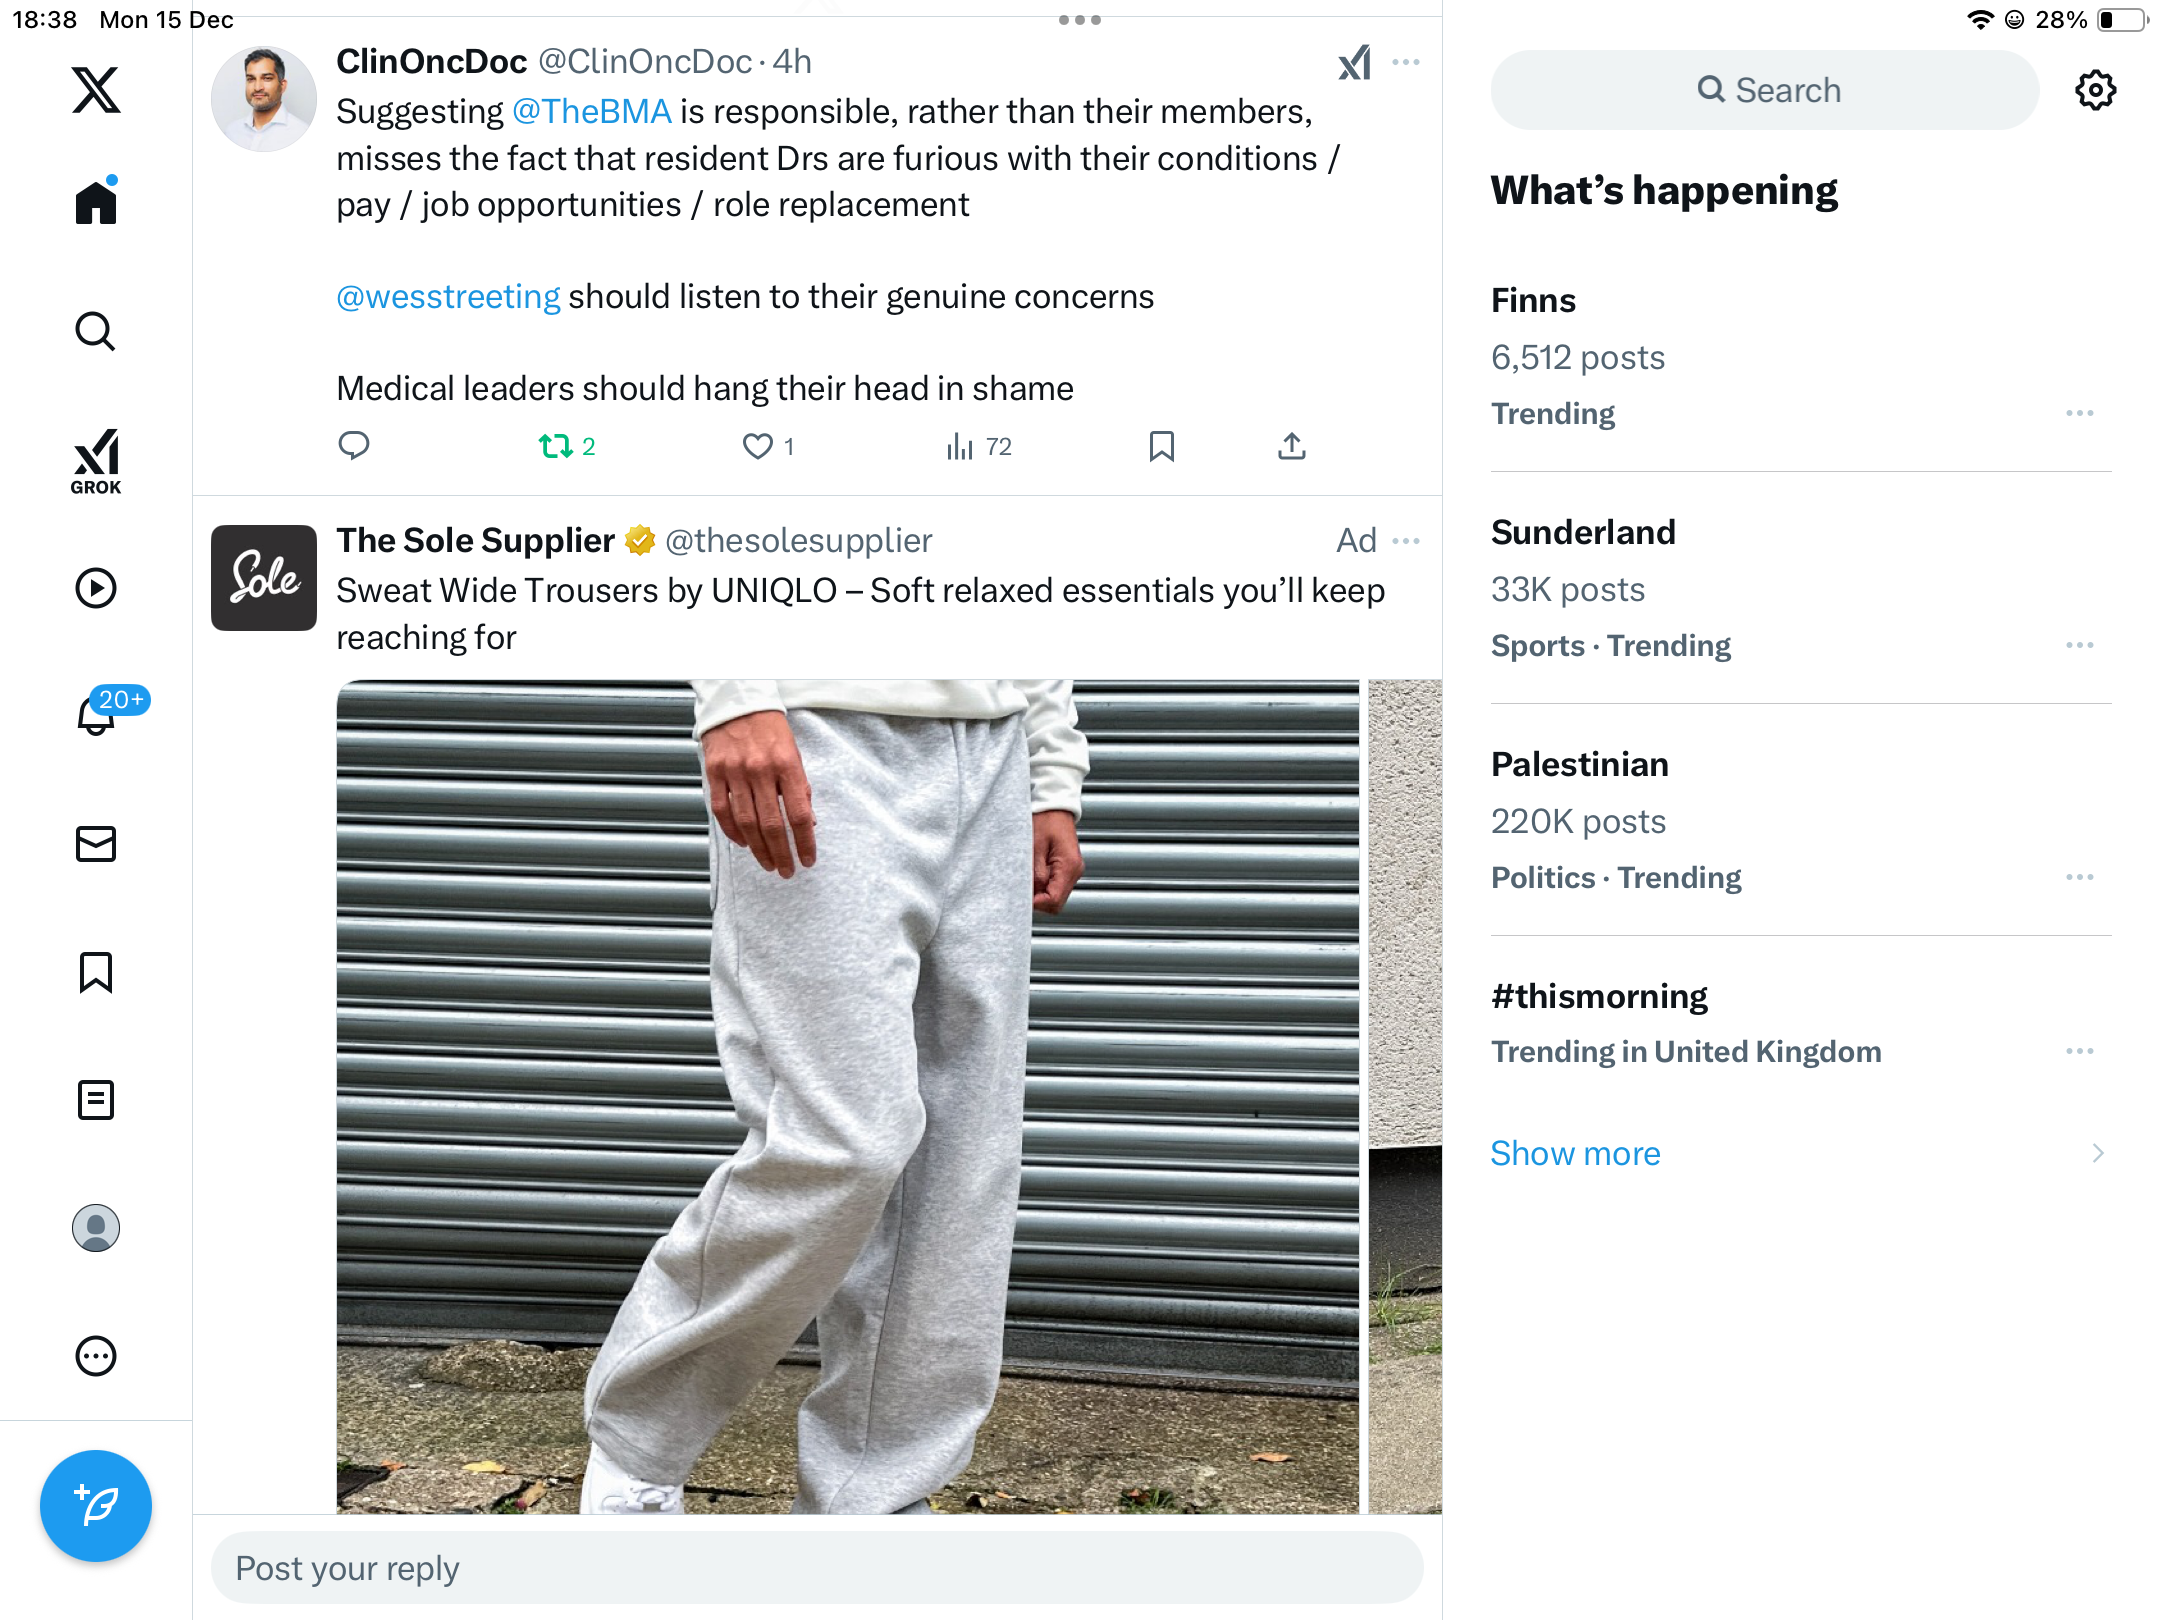
Task: Open the @wesstreeting mention link
Action: 448,297
